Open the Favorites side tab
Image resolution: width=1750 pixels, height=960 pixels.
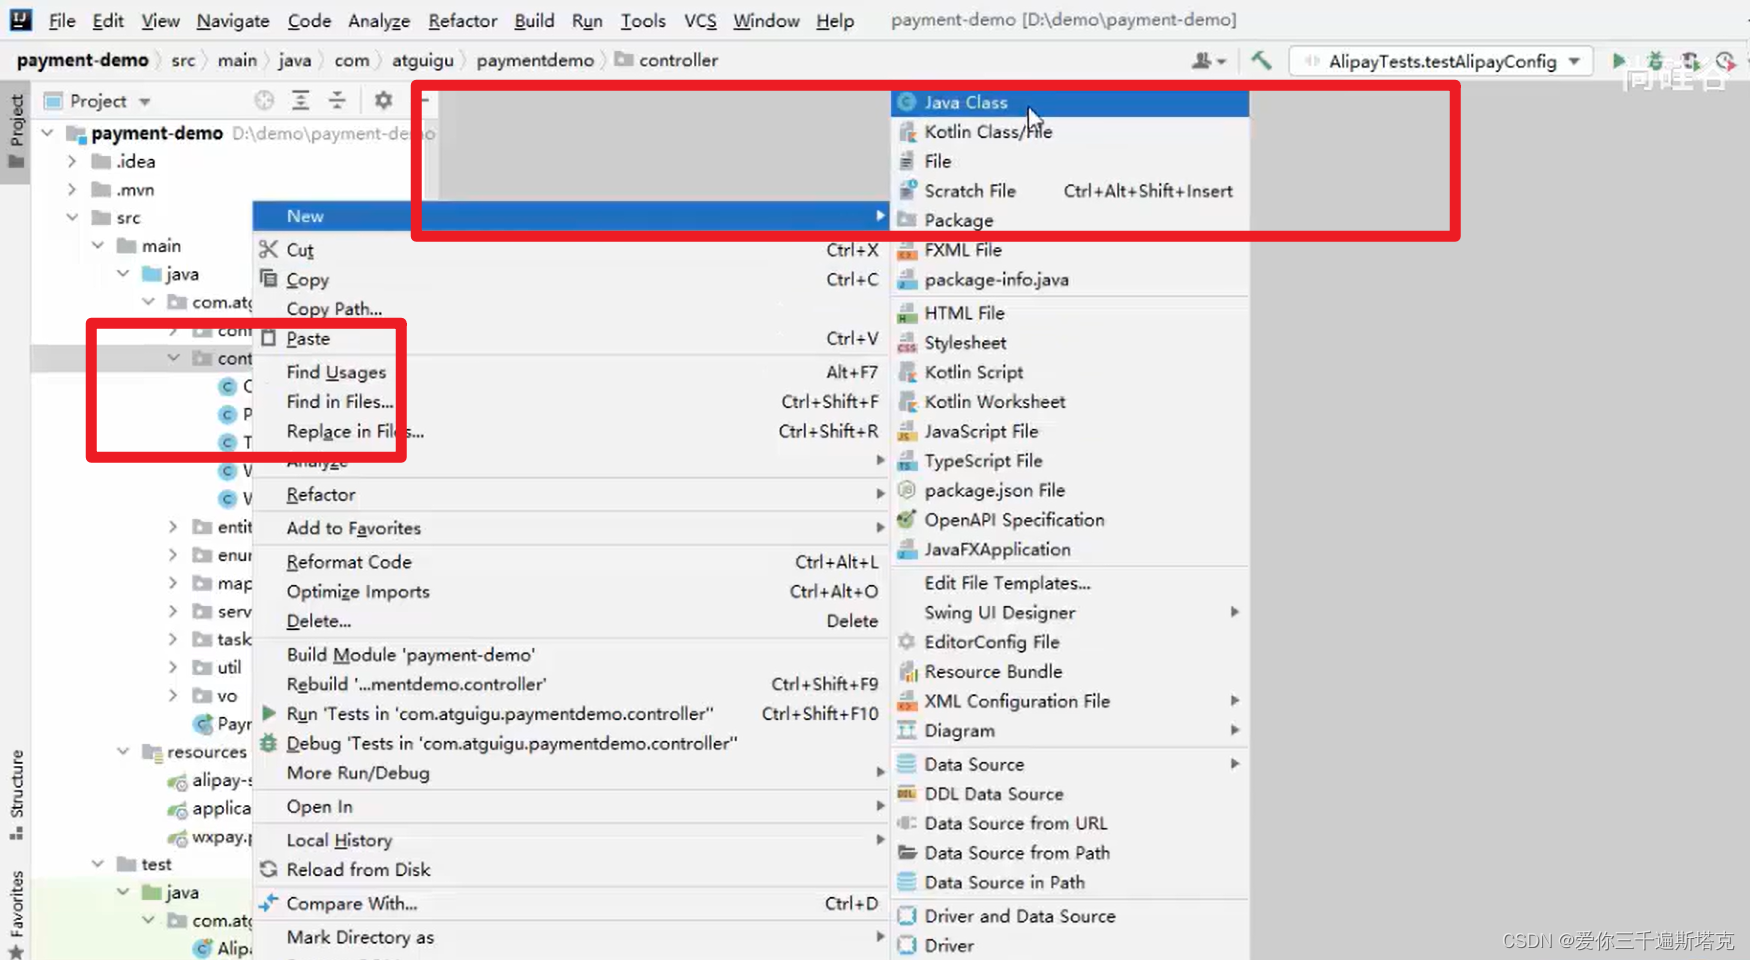pos(16,913)
